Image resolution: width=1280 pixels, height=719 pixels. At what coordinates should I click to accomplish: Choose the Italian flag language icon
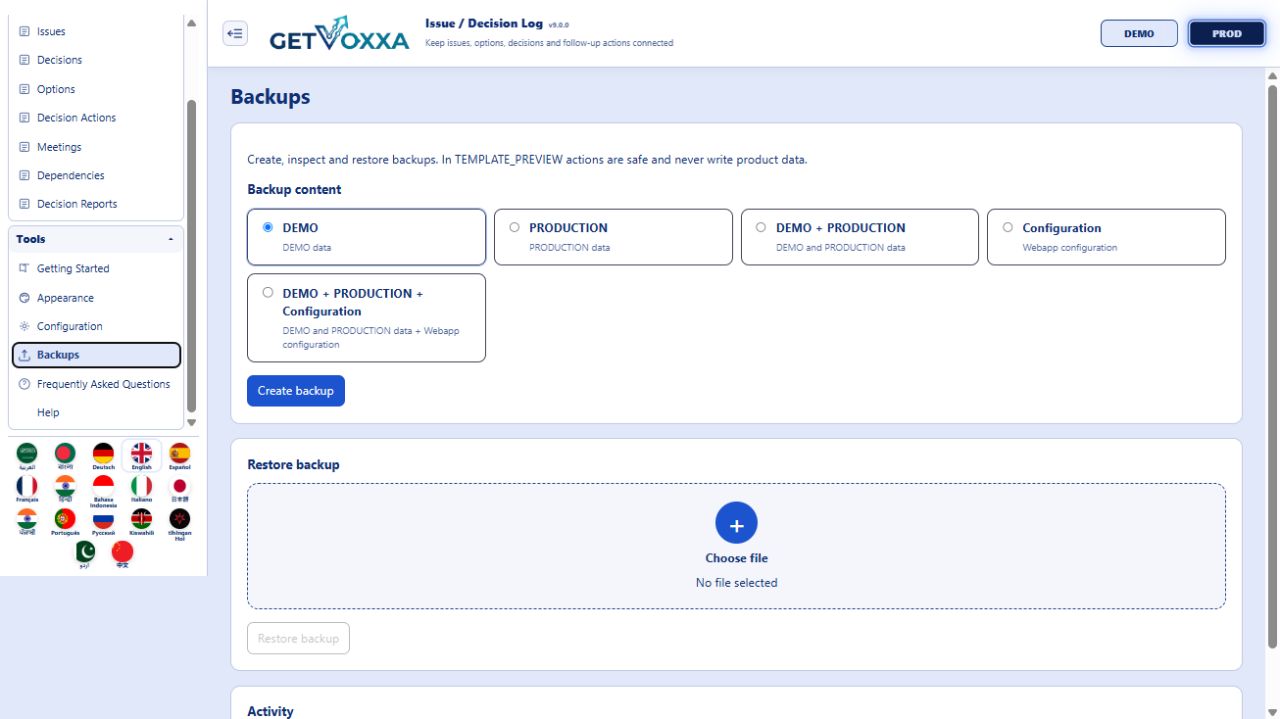(141, 488)
